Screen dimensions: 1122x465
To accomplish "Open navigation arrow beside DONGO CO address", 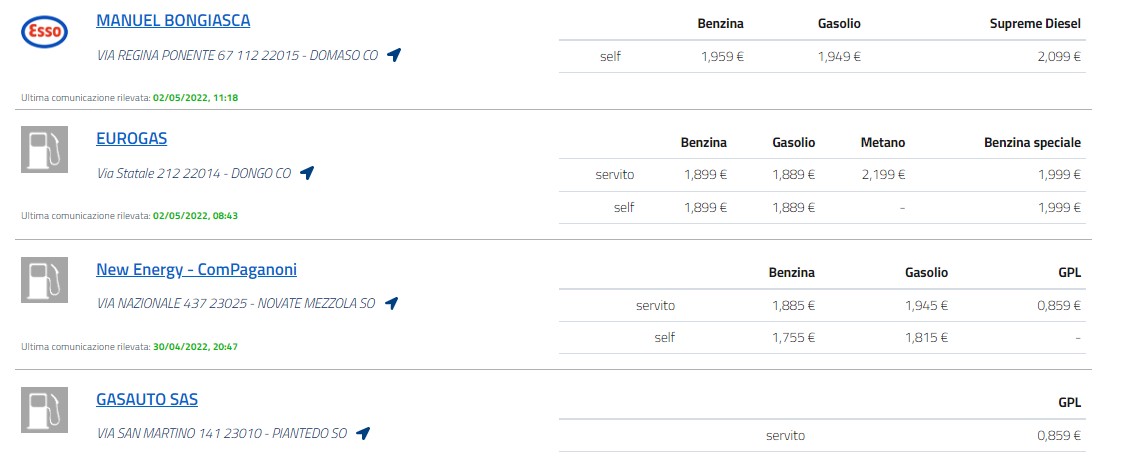I will click(307, 173).
